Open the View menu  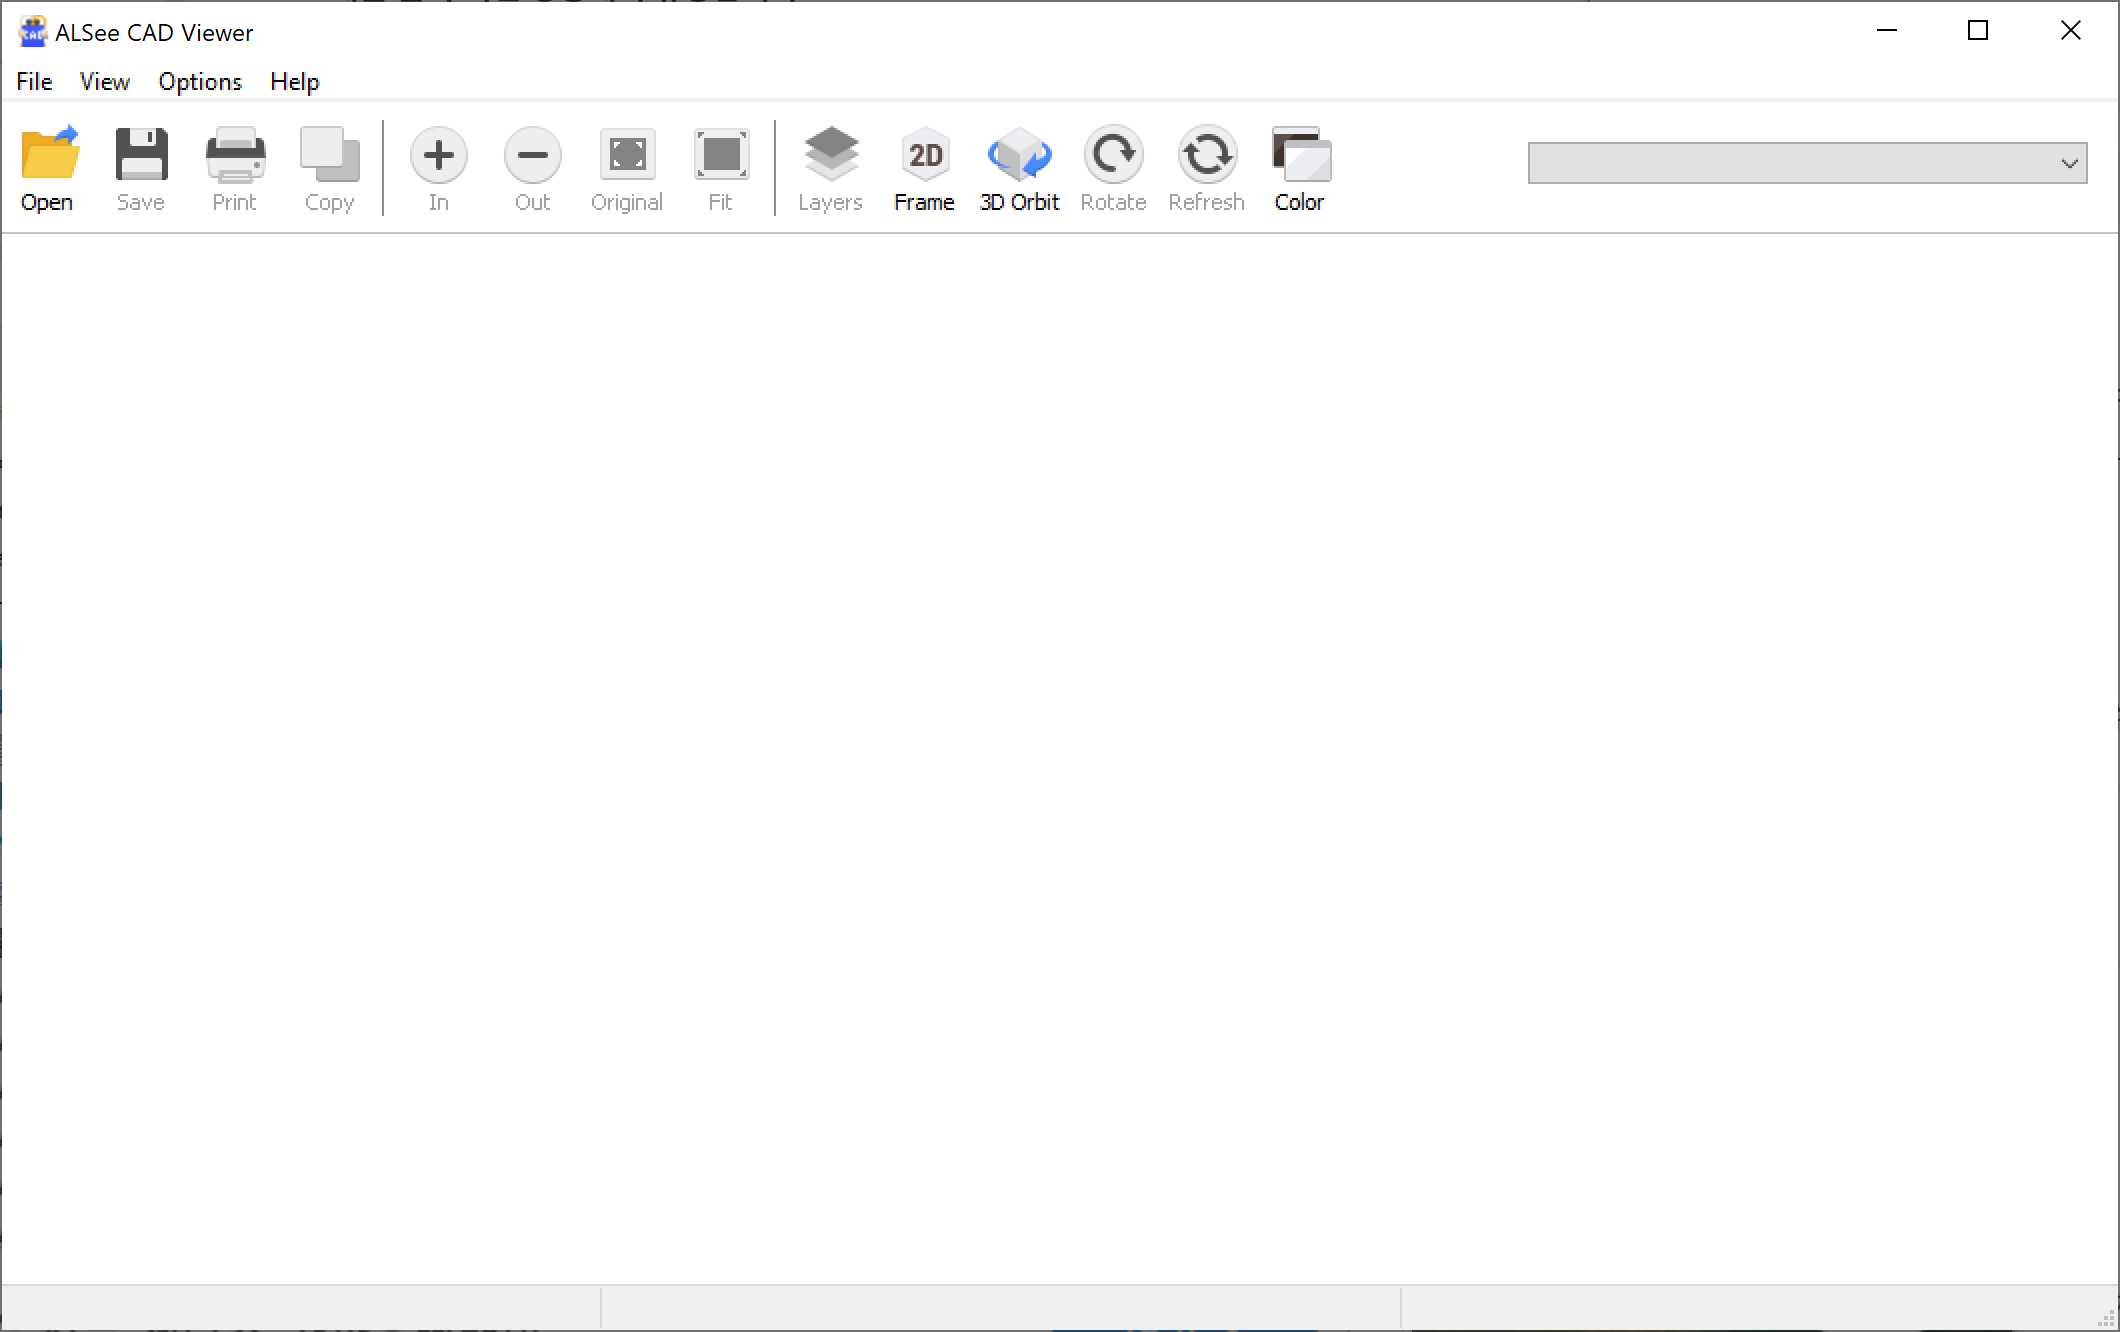pos(104,82)
